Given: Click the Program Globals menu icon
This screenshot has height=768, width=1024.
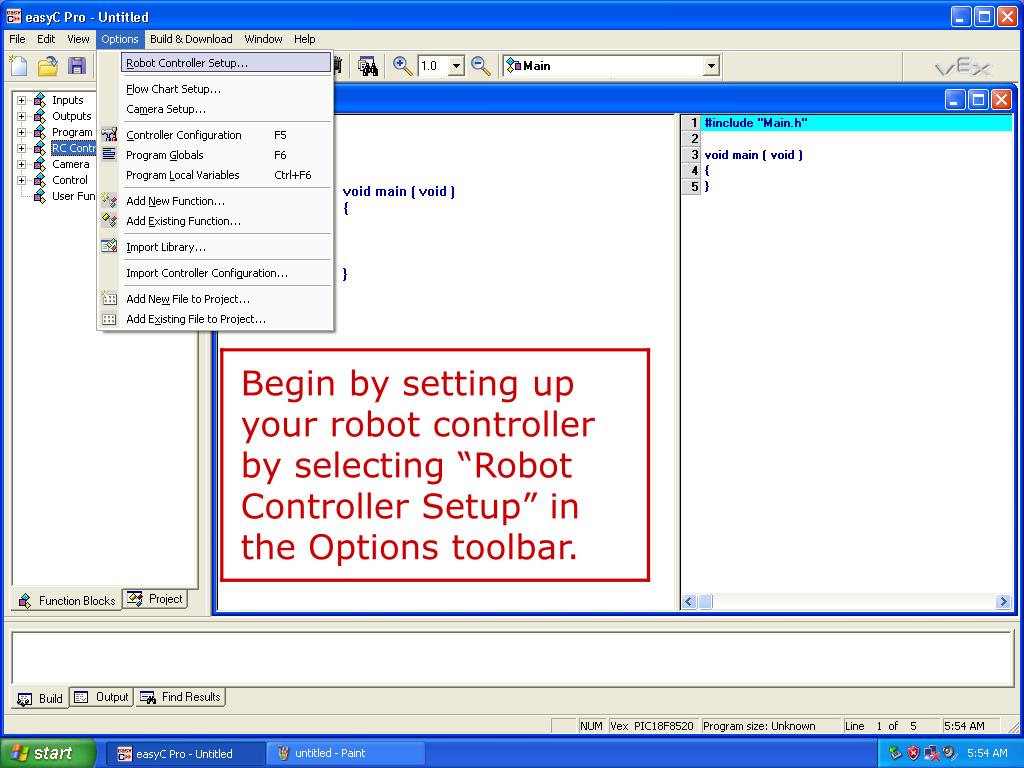Looking at the screenshot, I should coord(109,155).
